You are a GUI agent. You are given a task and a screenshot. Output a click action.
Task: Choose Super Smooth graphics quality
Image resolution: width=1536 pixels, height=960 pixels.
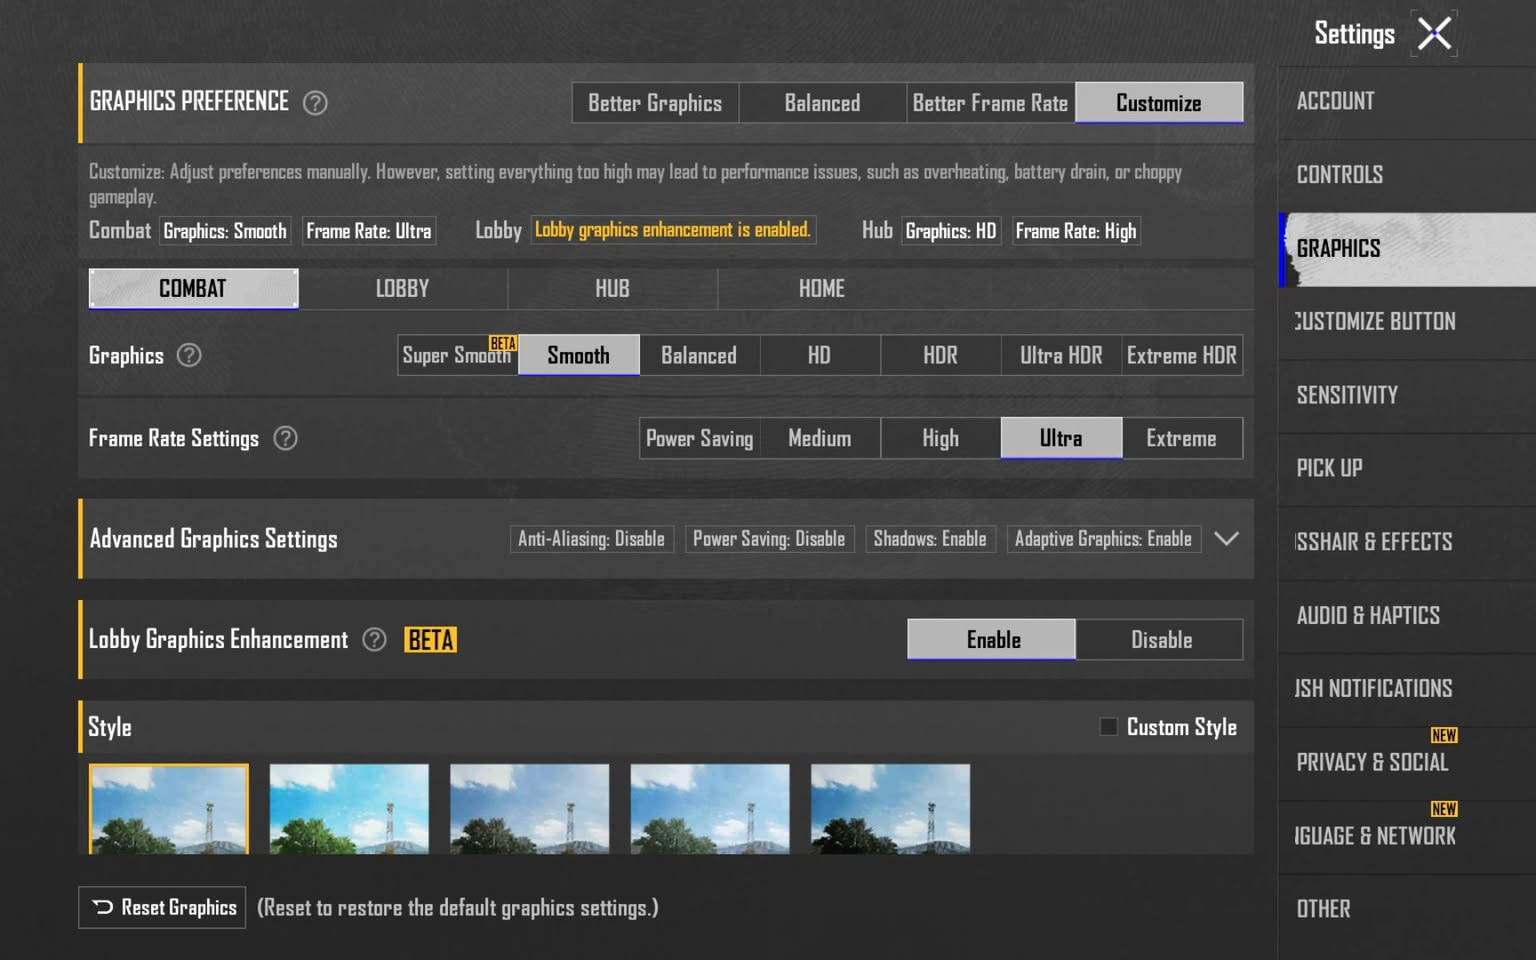458,355
